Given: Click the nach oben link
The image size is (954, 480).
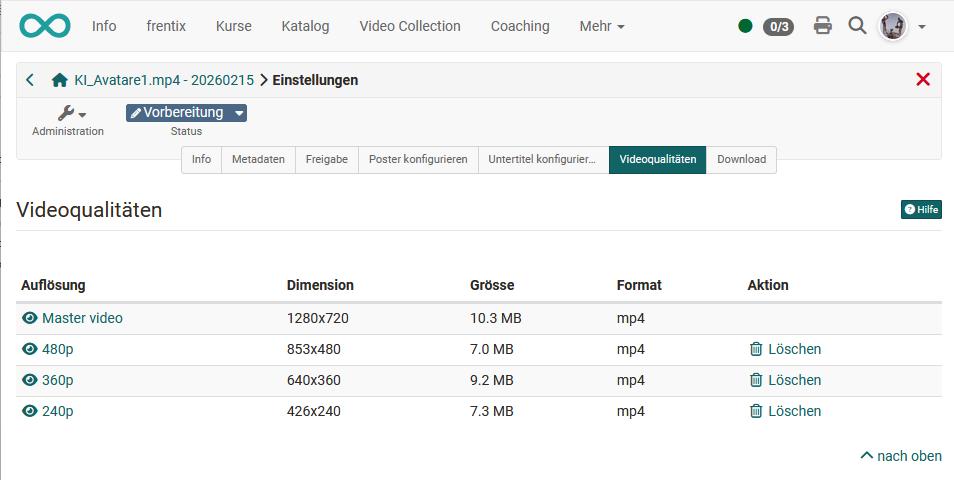Looking at the screenshot, I should (x=901, y=456).
